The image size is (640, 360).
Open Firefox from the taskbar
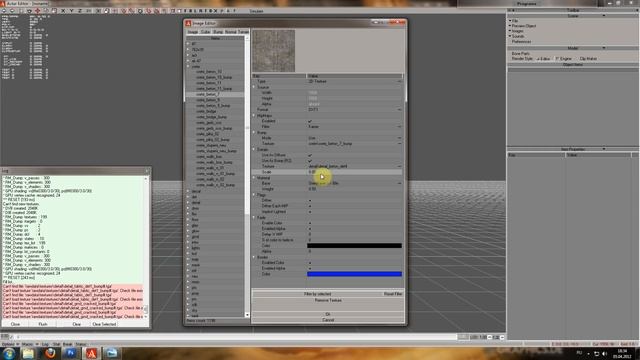[x=50, y=353]
